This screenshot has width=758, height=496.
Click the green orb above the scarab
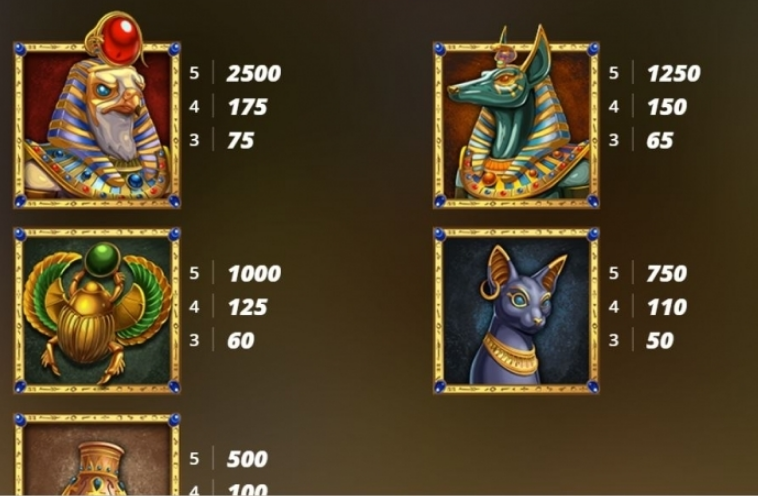(102, 259)
